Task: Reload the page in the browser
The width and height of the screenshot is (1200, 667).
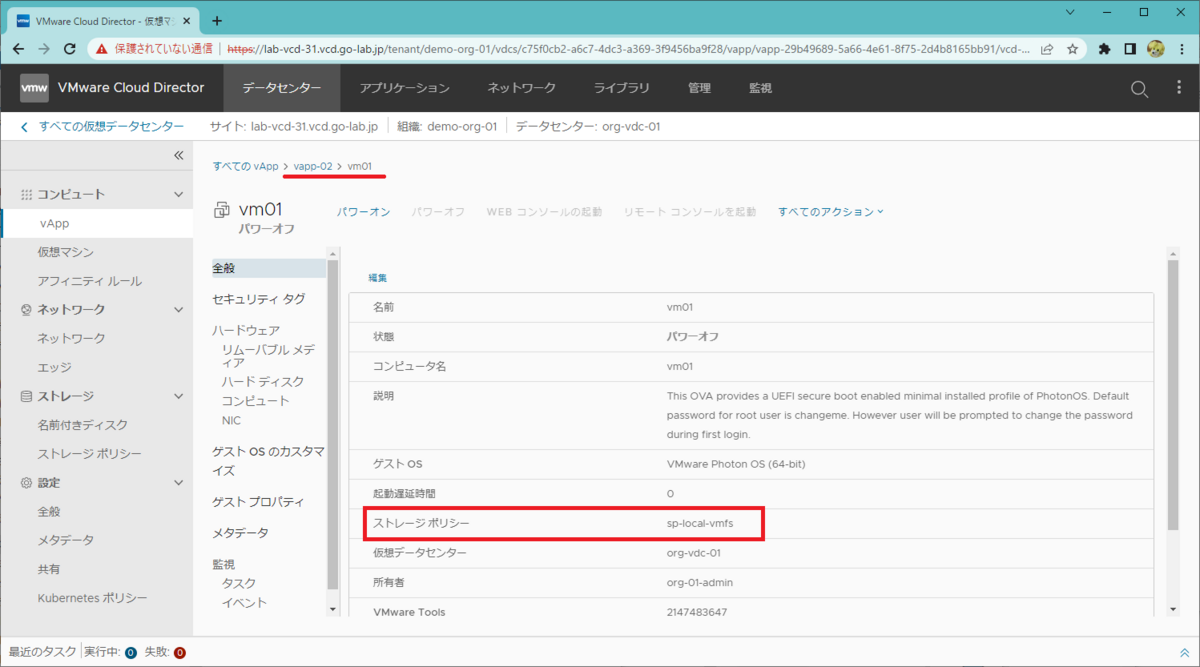Action: click(70, 48)
